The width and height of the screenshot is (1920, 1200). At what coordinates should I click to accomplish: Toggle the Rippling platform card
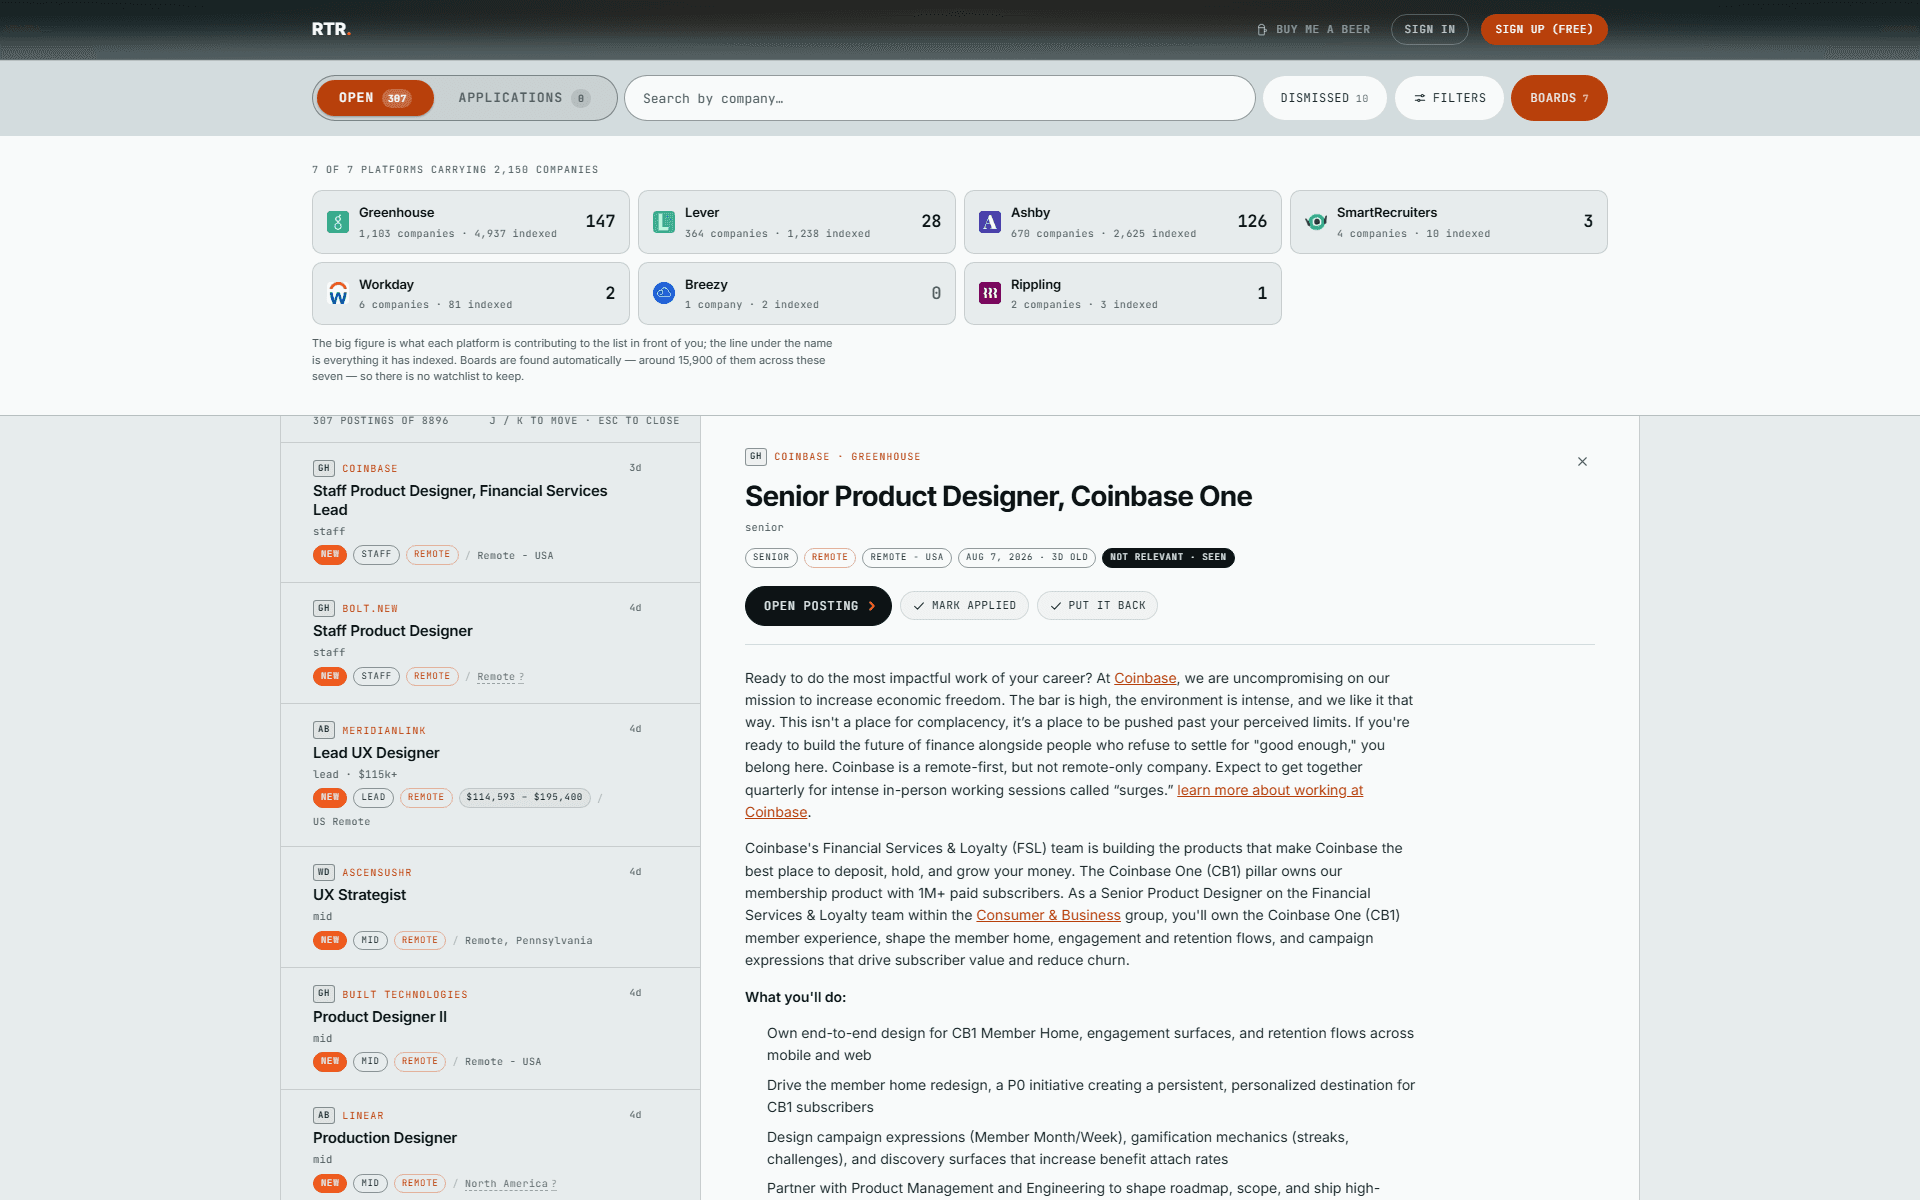point(1123,293)
